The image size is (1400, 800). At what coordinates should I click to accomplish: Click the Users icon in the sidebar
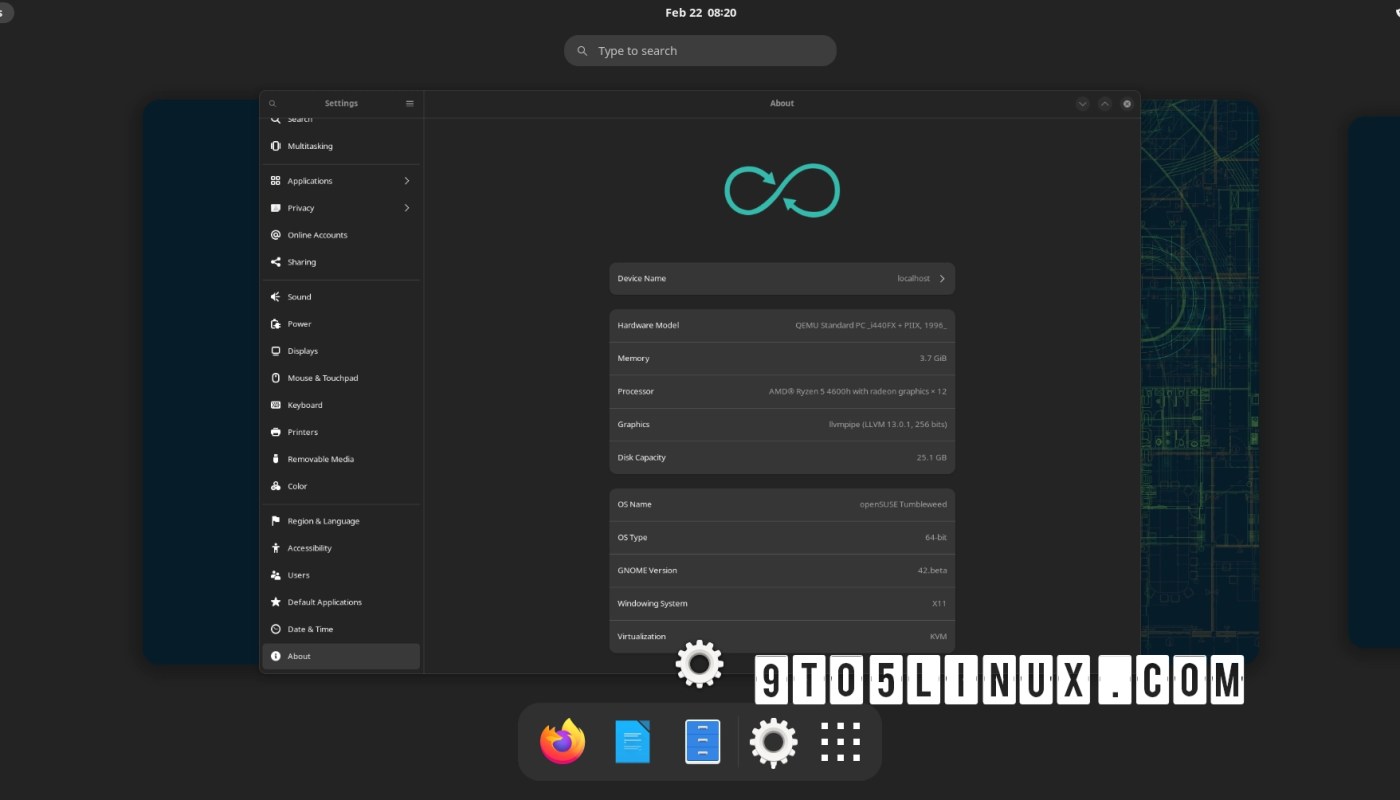276,575
